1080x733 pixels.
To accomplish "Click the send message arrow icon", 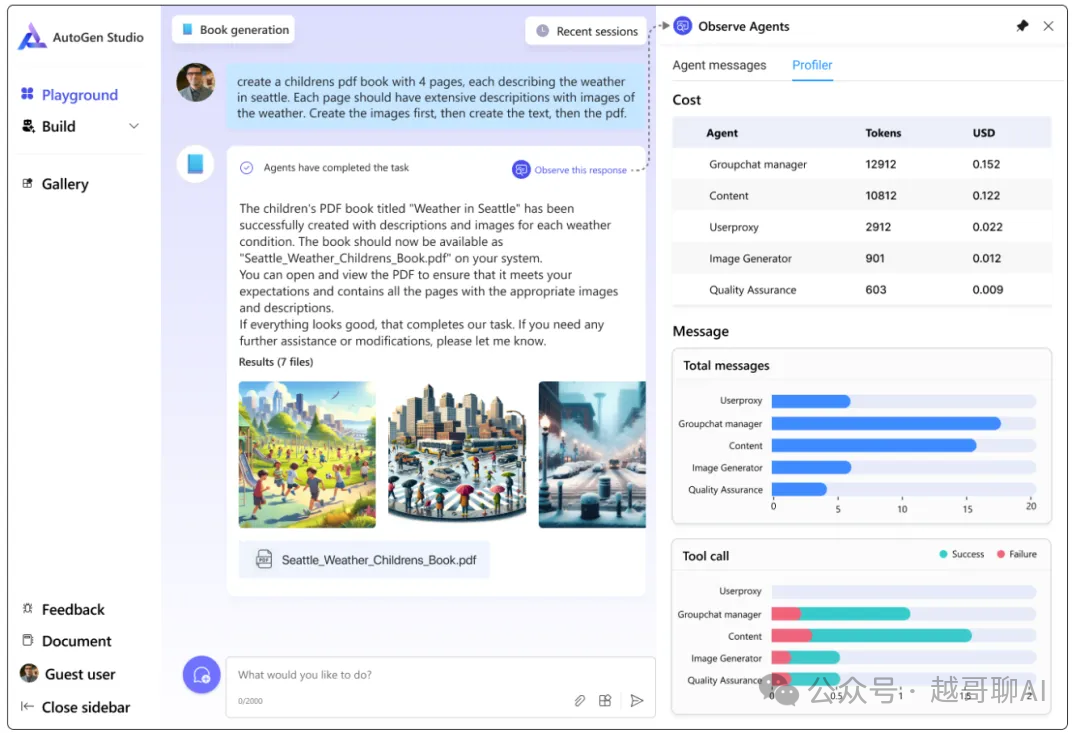I will pos(637,701).
